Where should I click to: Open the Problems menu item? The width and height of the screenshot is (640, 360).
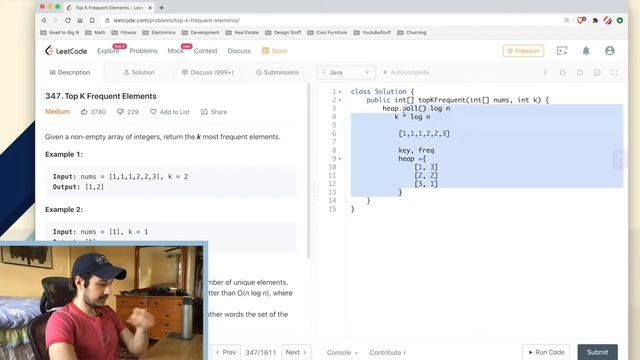[143, 51]
